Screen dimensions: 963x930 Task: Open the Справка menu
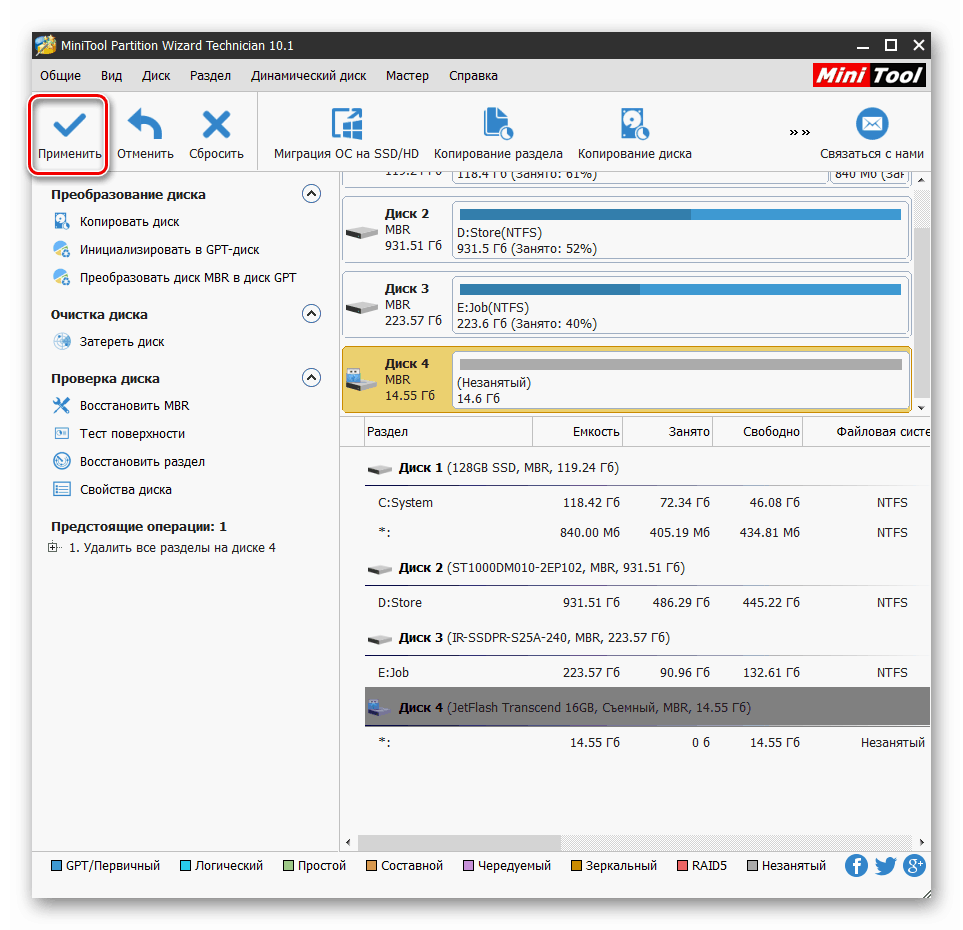[473, 76]
